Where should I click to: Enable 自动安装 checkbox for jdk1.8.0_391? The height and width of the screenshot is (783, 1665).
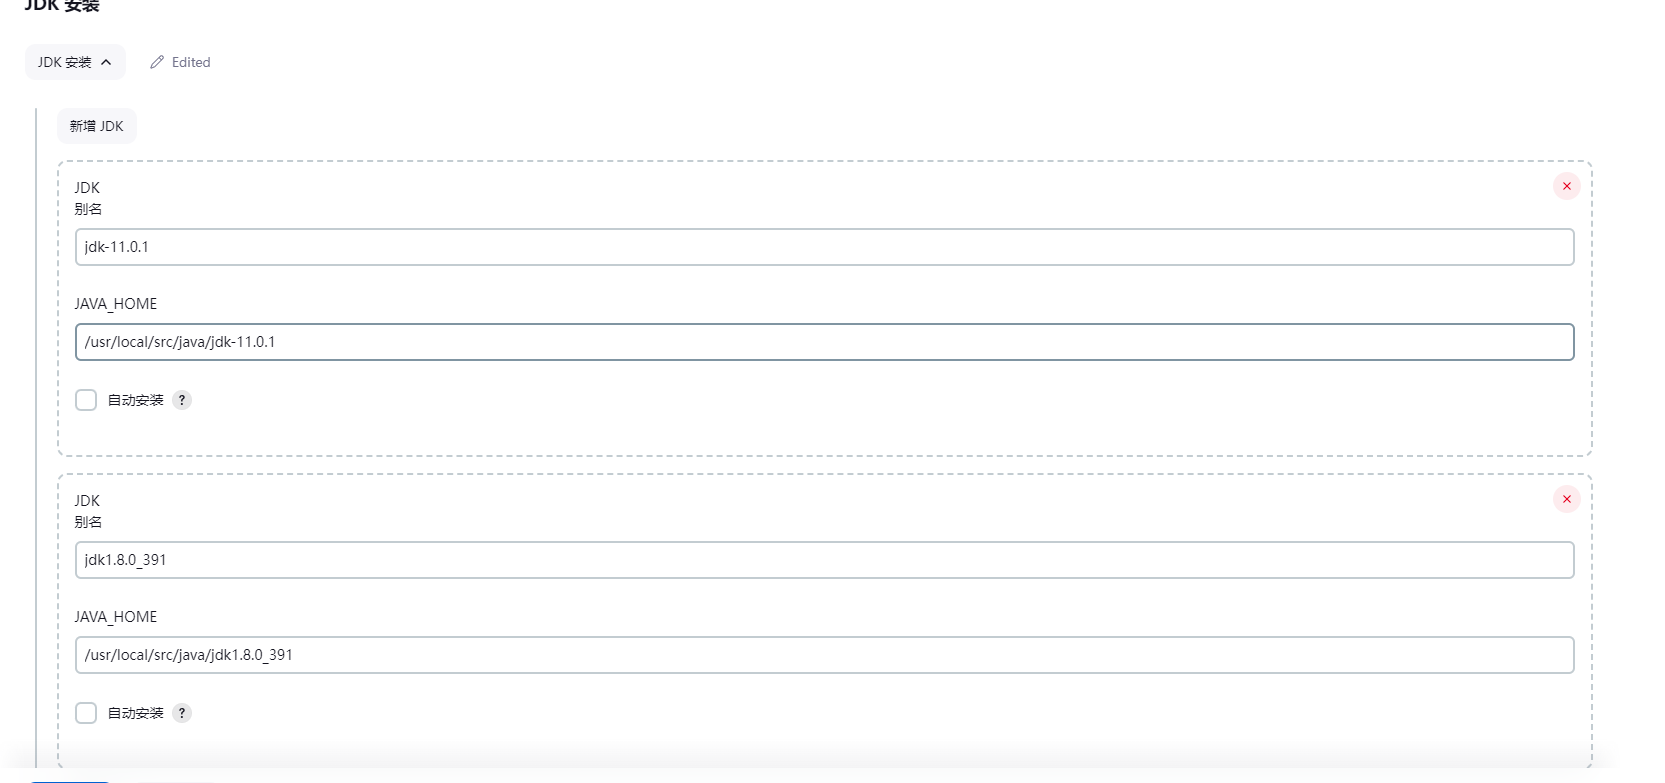click(x=86, y=713)
